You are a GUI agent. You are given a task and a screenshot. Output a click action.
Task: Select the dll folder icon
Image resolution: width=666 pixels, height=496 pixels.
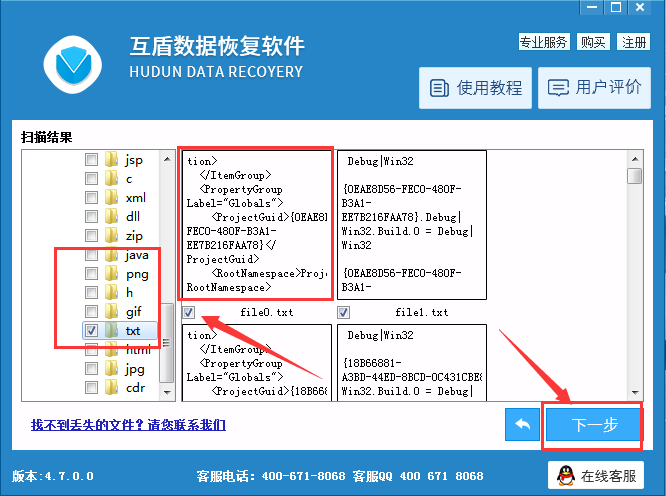(112, 216)
